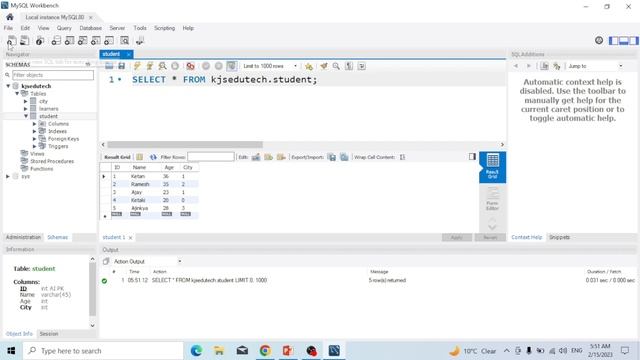Click the new SQL tab icon
Image resolution: width=640 pixels, height=360 pixels.
(x=11, y=40)
